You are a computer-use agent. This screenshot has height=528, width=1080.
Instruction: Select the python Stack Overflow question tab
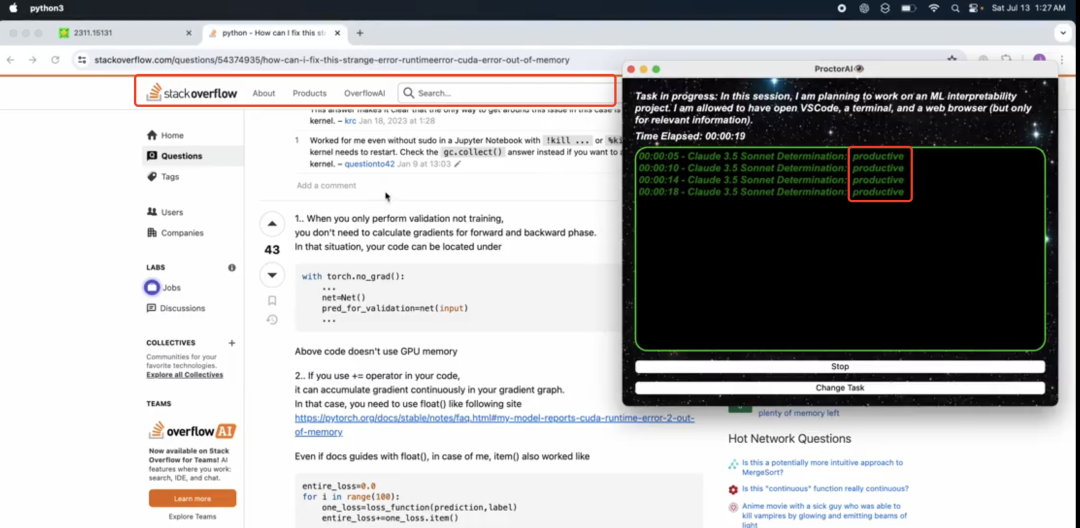coord(276,33)
